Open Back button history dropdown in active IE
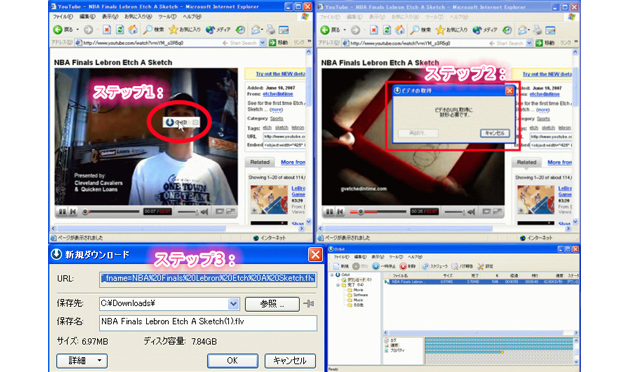This screenshot has height=372, width=632. 77,30
